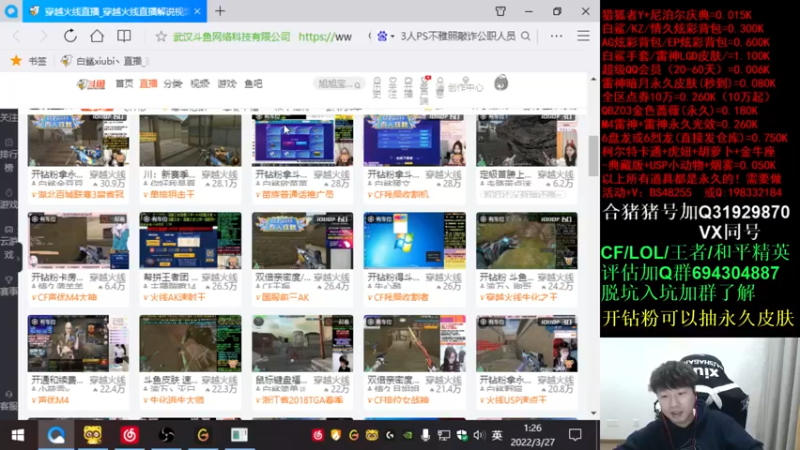800x450 pixels.
Task: Open Logitech G app in taskbar
Action: [x=203, y=435]
